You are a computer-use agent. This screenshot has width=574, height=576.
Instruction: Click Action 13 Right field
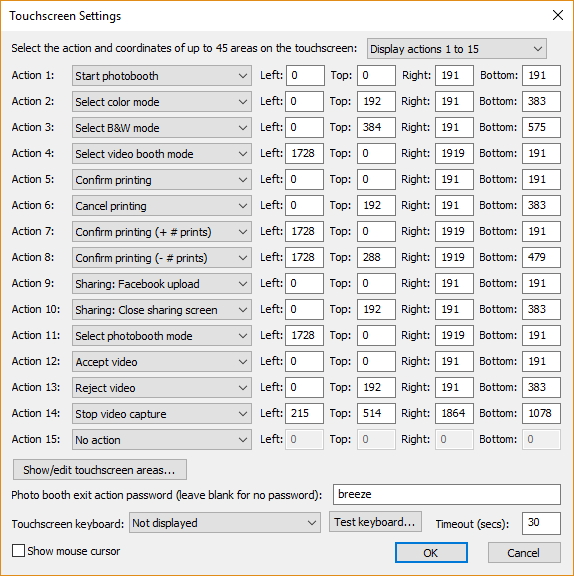coord(454,387)
